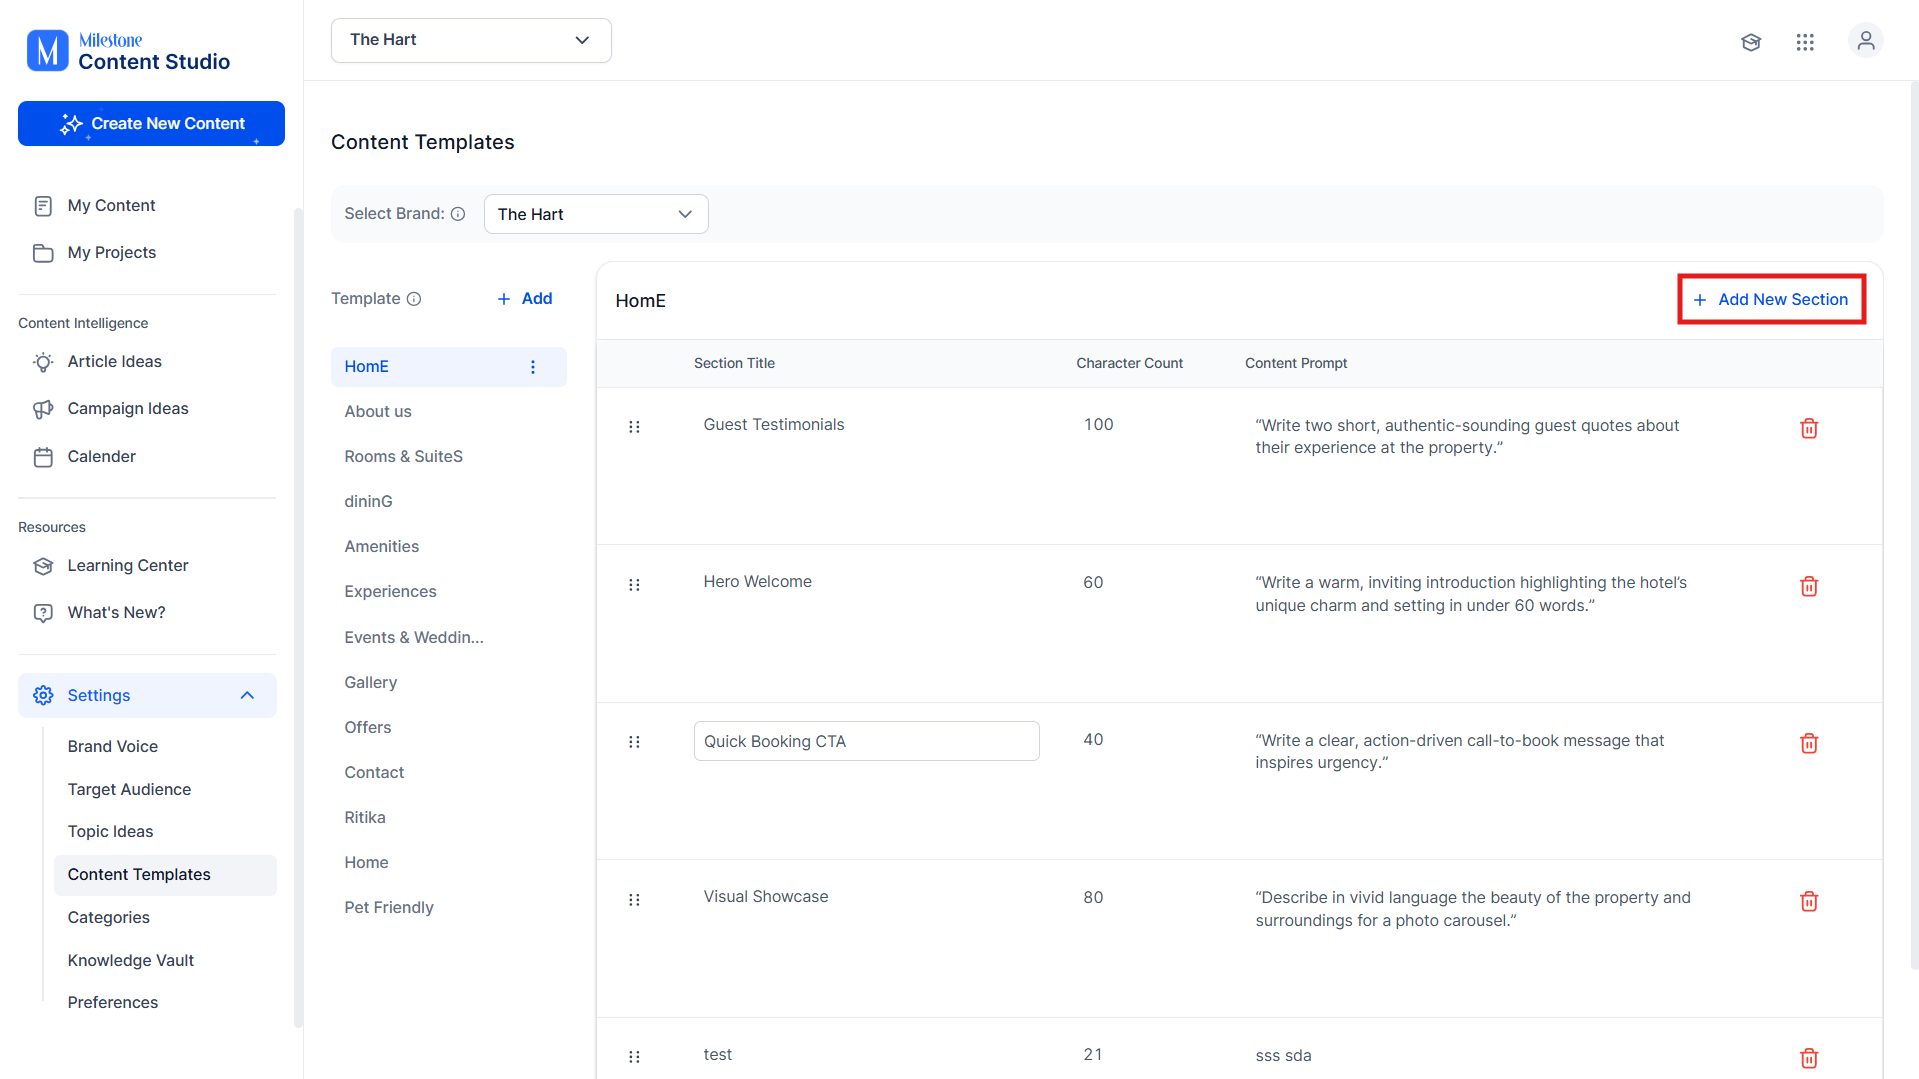Click the Visual Showcase section title
The width and height of the screenshot is (1919, 1079).
[x=766, y=897]
